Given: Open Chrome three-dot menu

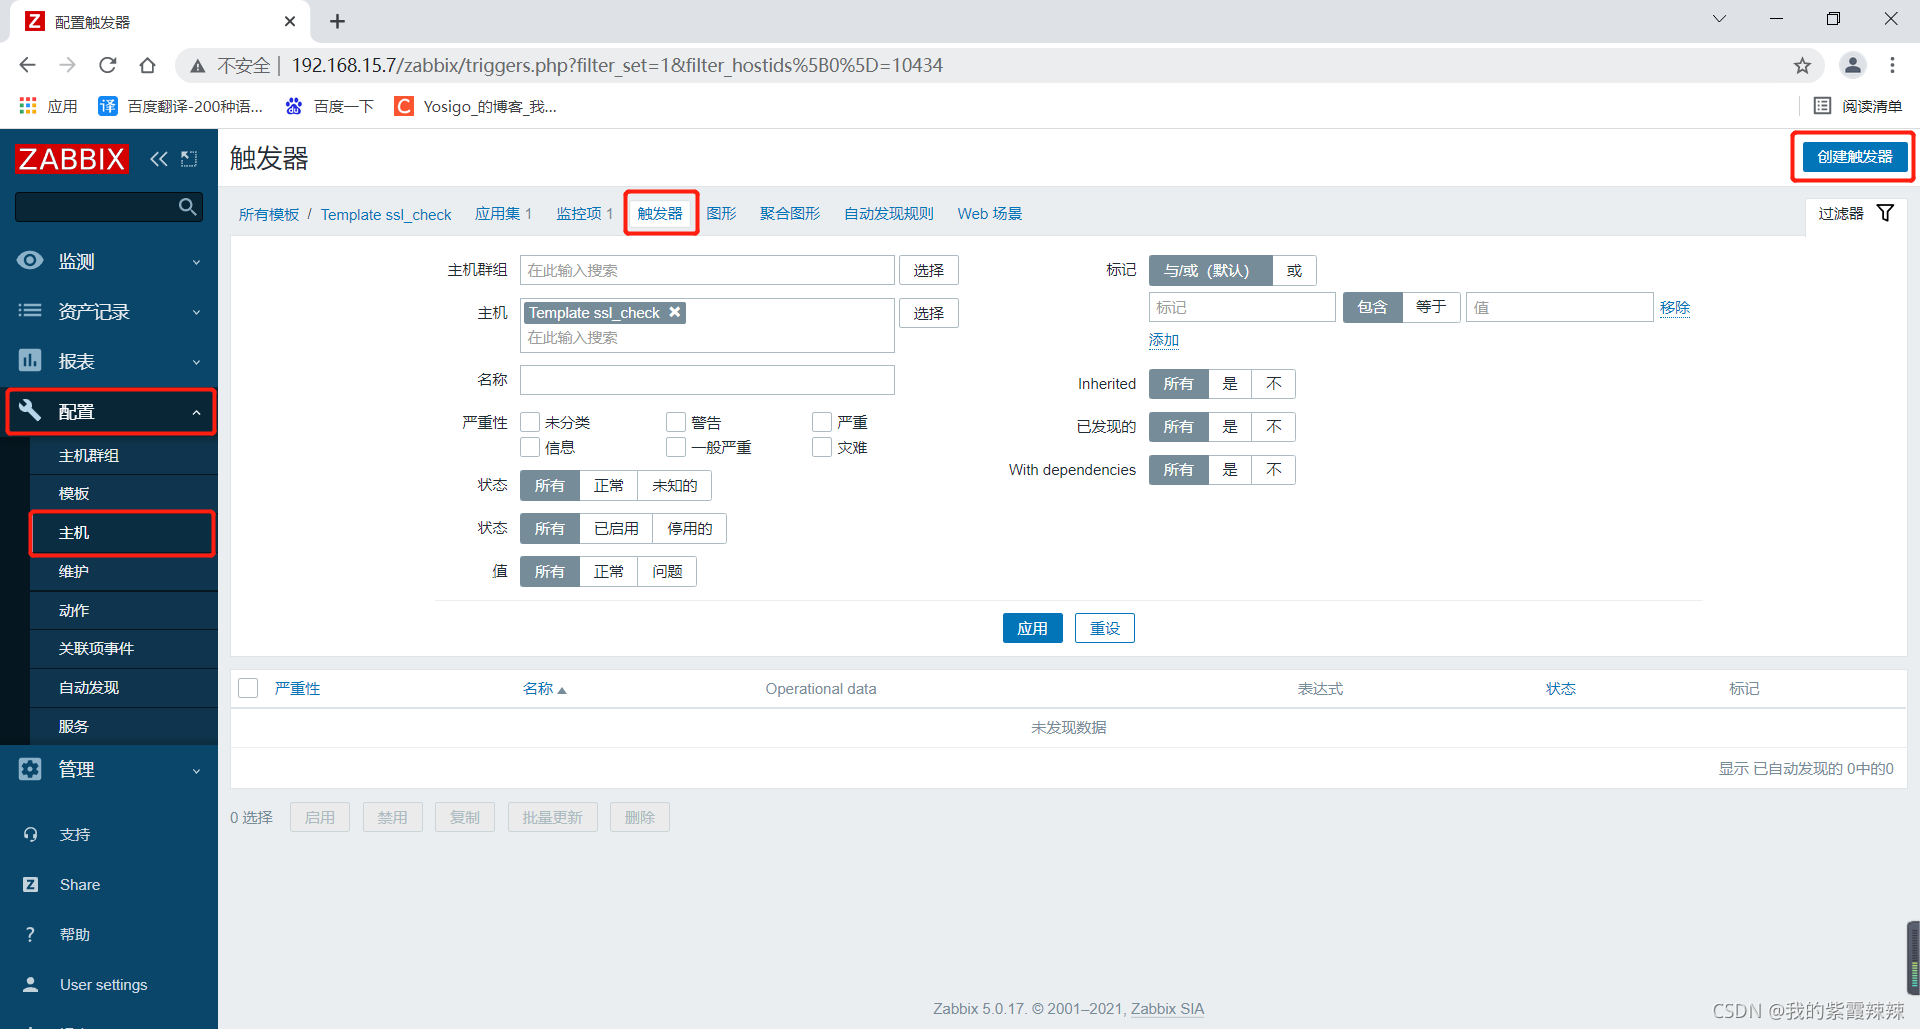Looking at the screenshot, I should point(1892,65).
